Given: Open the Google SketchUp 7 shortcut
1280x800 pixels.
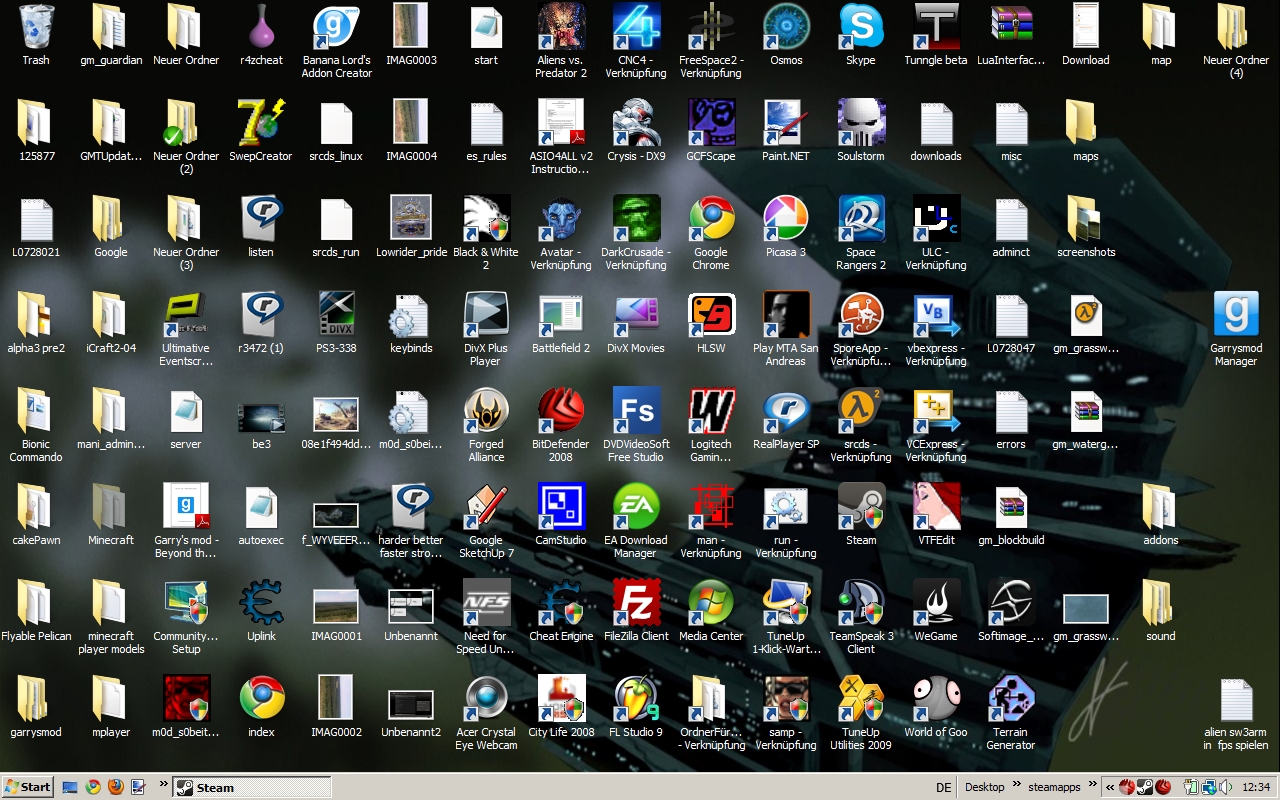Looking at the screenshot, I should pyautogui.click(x=486, y=508).
